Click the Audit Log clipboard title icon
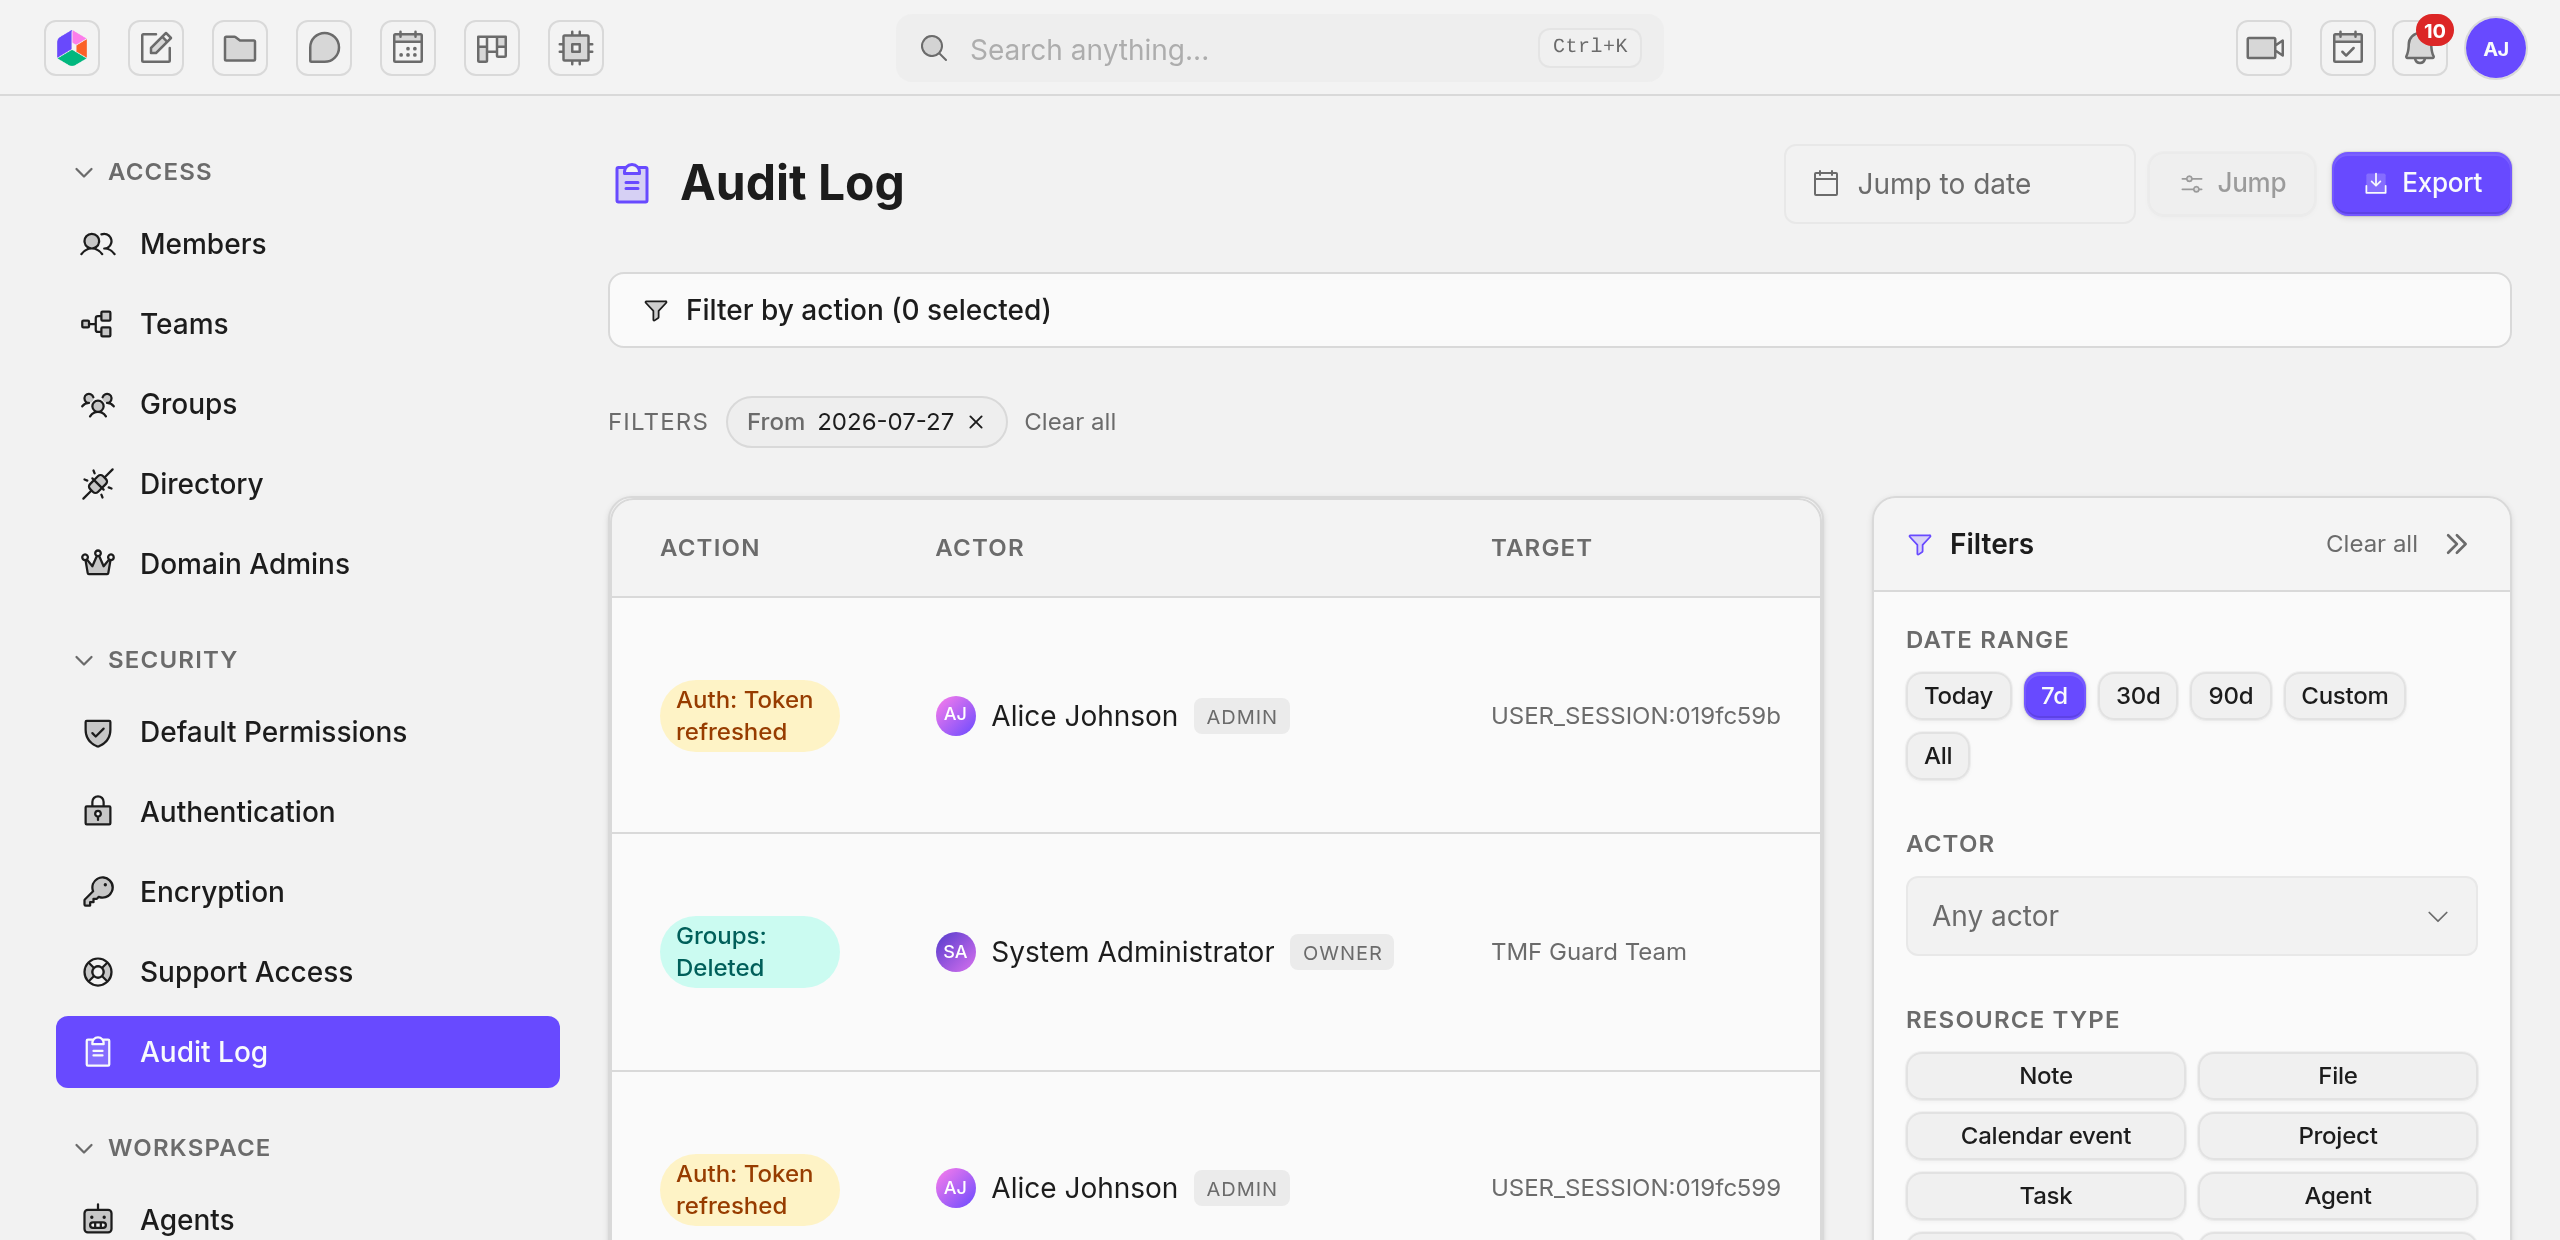This screenshot has height=1240, width=2560. tap(632, 184)
